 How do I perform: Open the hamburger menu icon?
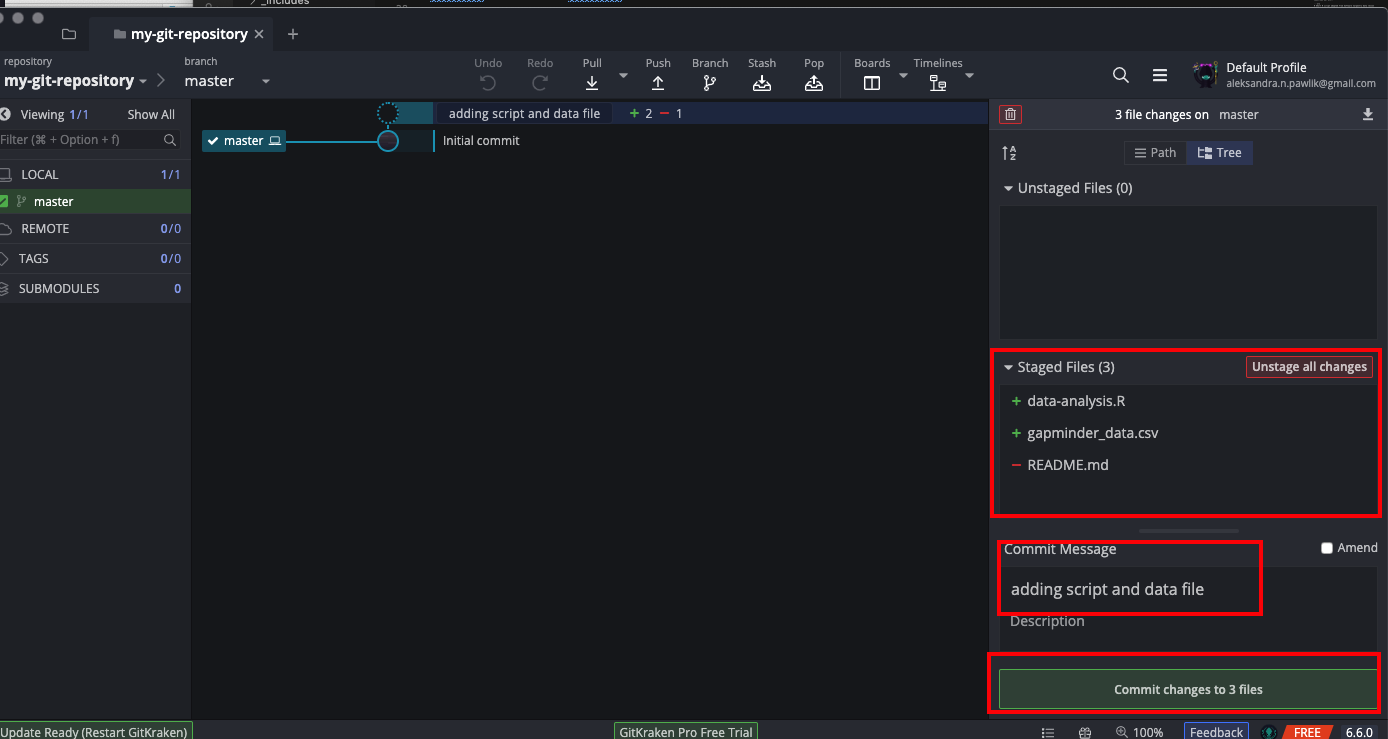click(1160, 75)
